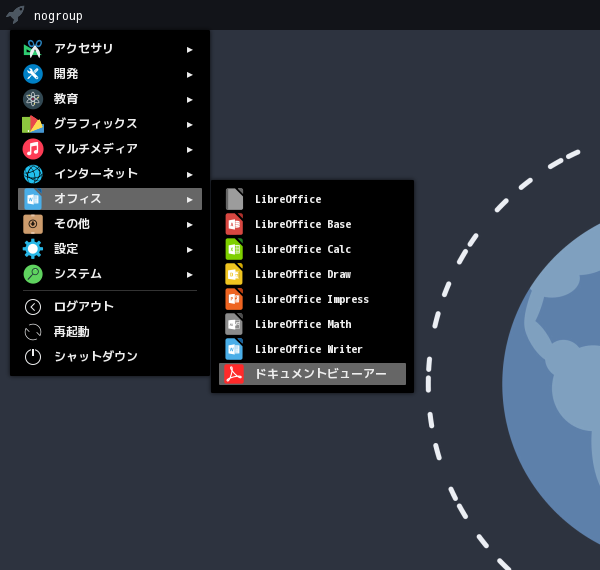
Task: Click the colorful fan icon next to グラフィックス
Action: coord(33,124)
